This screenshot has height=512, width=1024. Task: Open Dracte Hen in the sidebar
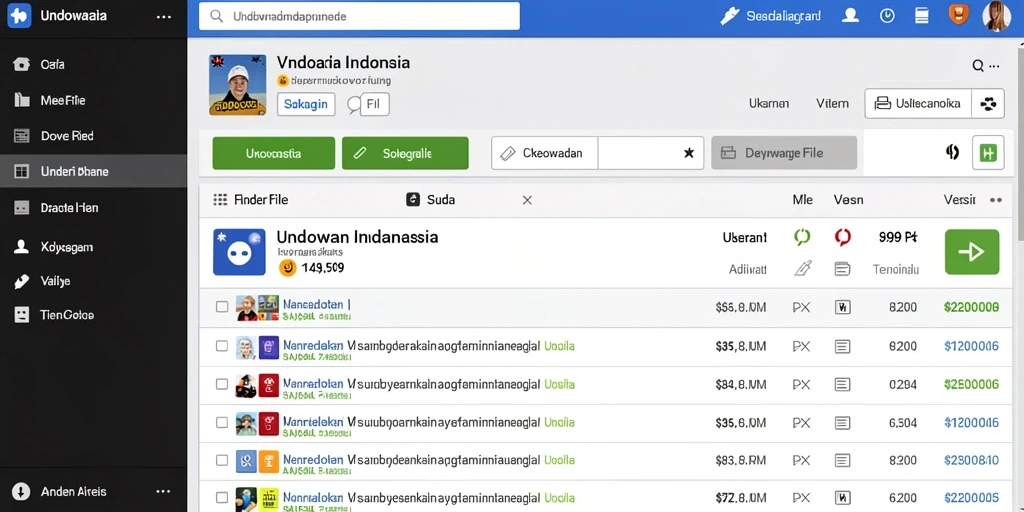(69, 208)
